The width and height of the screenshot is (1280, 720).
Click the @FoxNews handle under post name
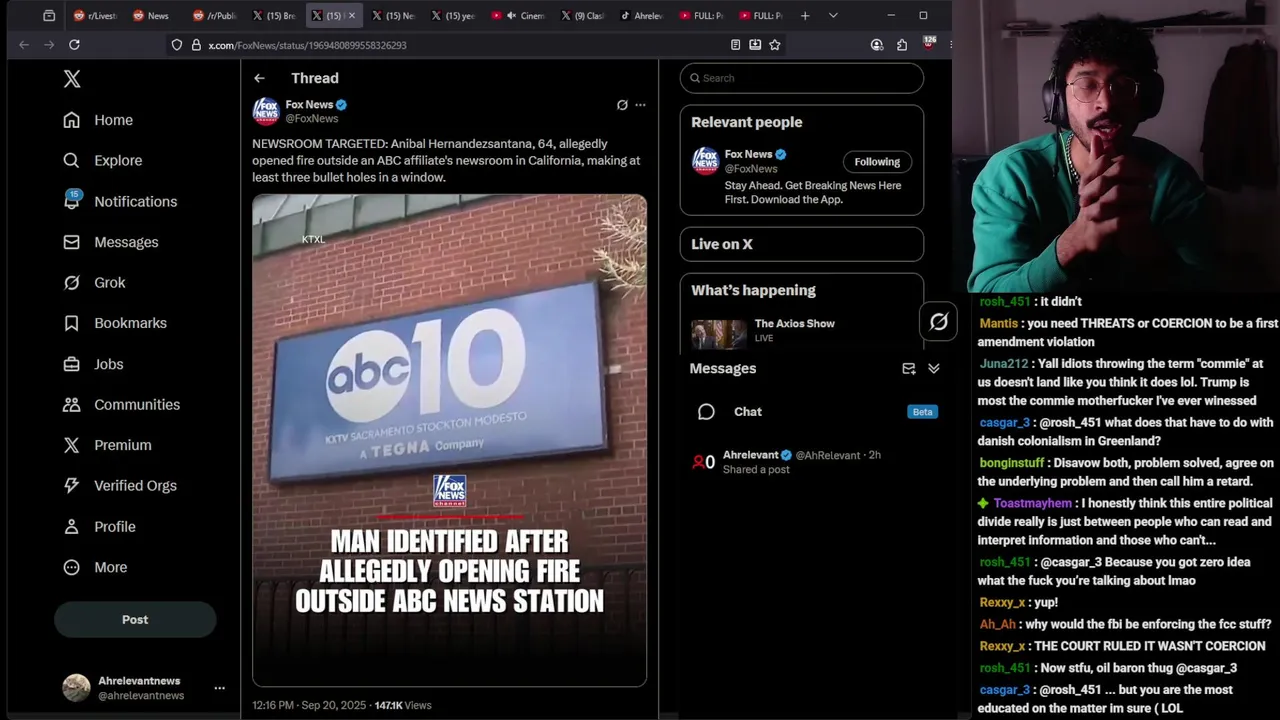click(312, 119)
